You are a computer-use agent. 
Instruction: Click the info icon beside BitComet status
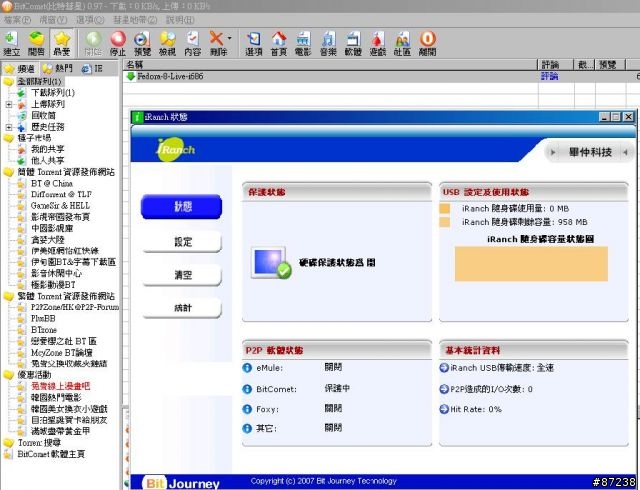tap(247, 389)
